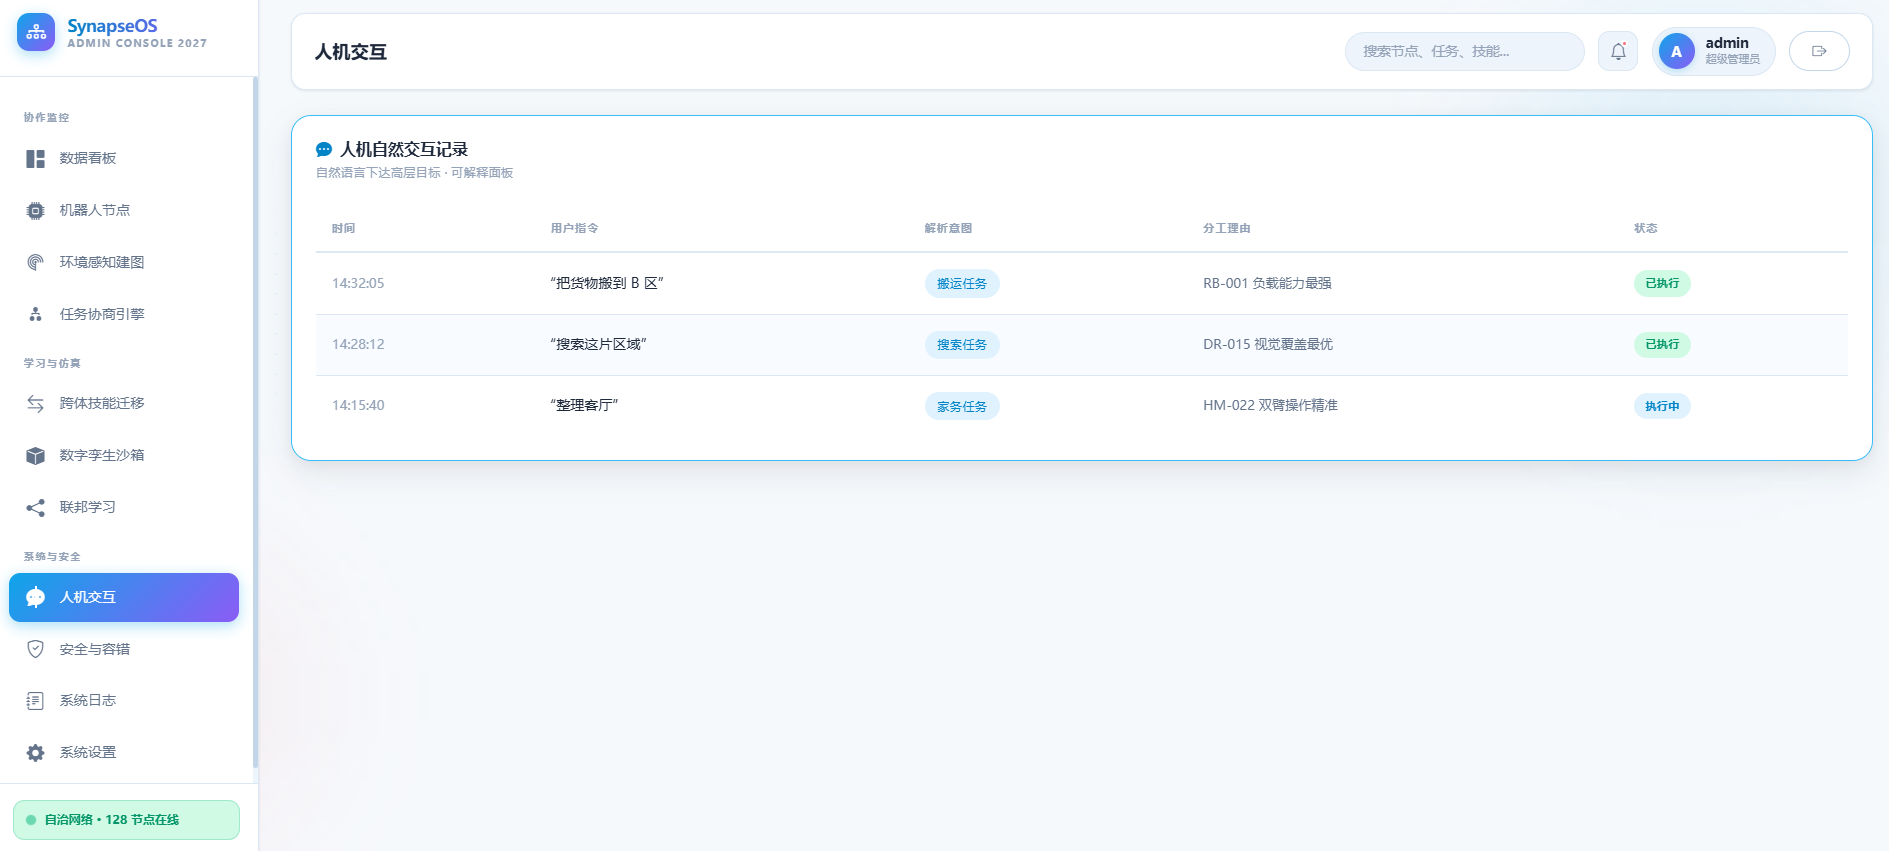The image size is (1889, 851).
Task: Click the 系统设置 gear icon
Action: pyautogui.click(x=36, y=753)
